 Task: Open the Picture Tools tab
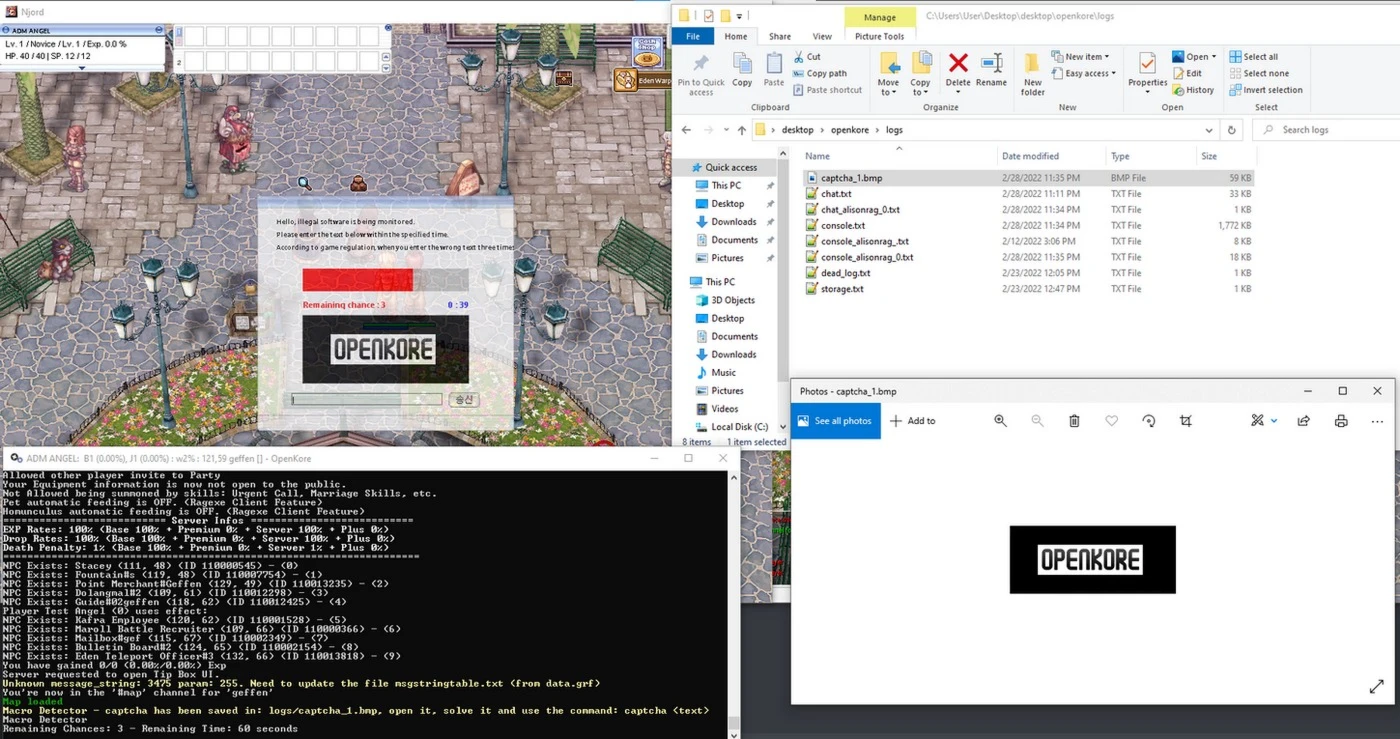879,37
